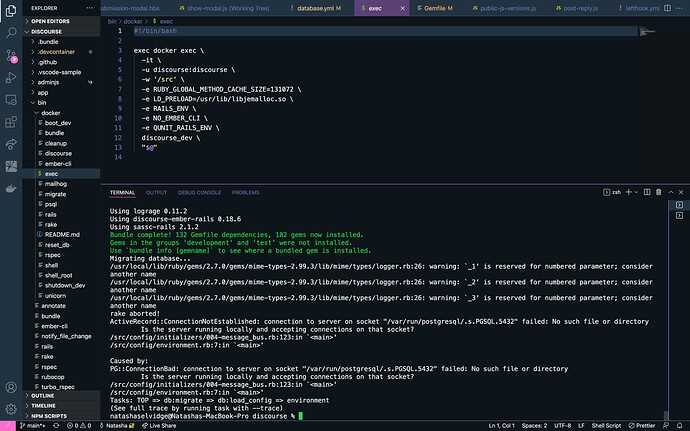Expand the NPM SCRIPTS section

tap(62, 416)
